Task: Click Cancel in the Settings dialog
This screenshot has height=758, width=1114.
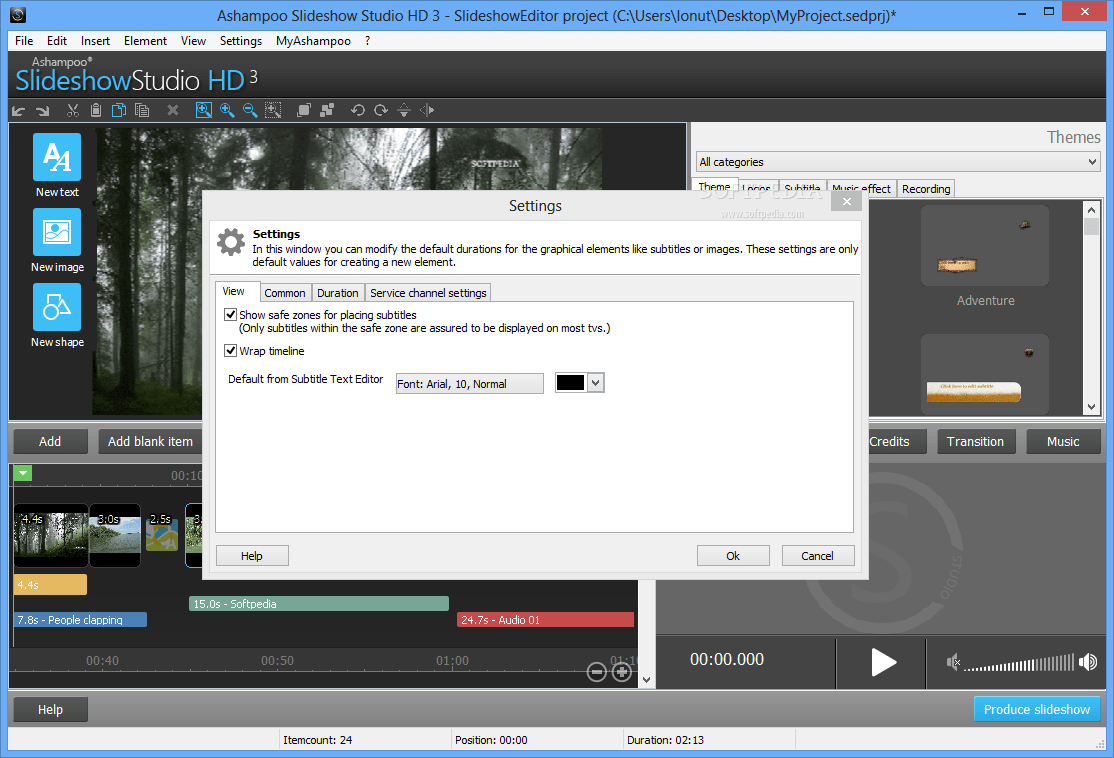Action: [x=818, y=556]
